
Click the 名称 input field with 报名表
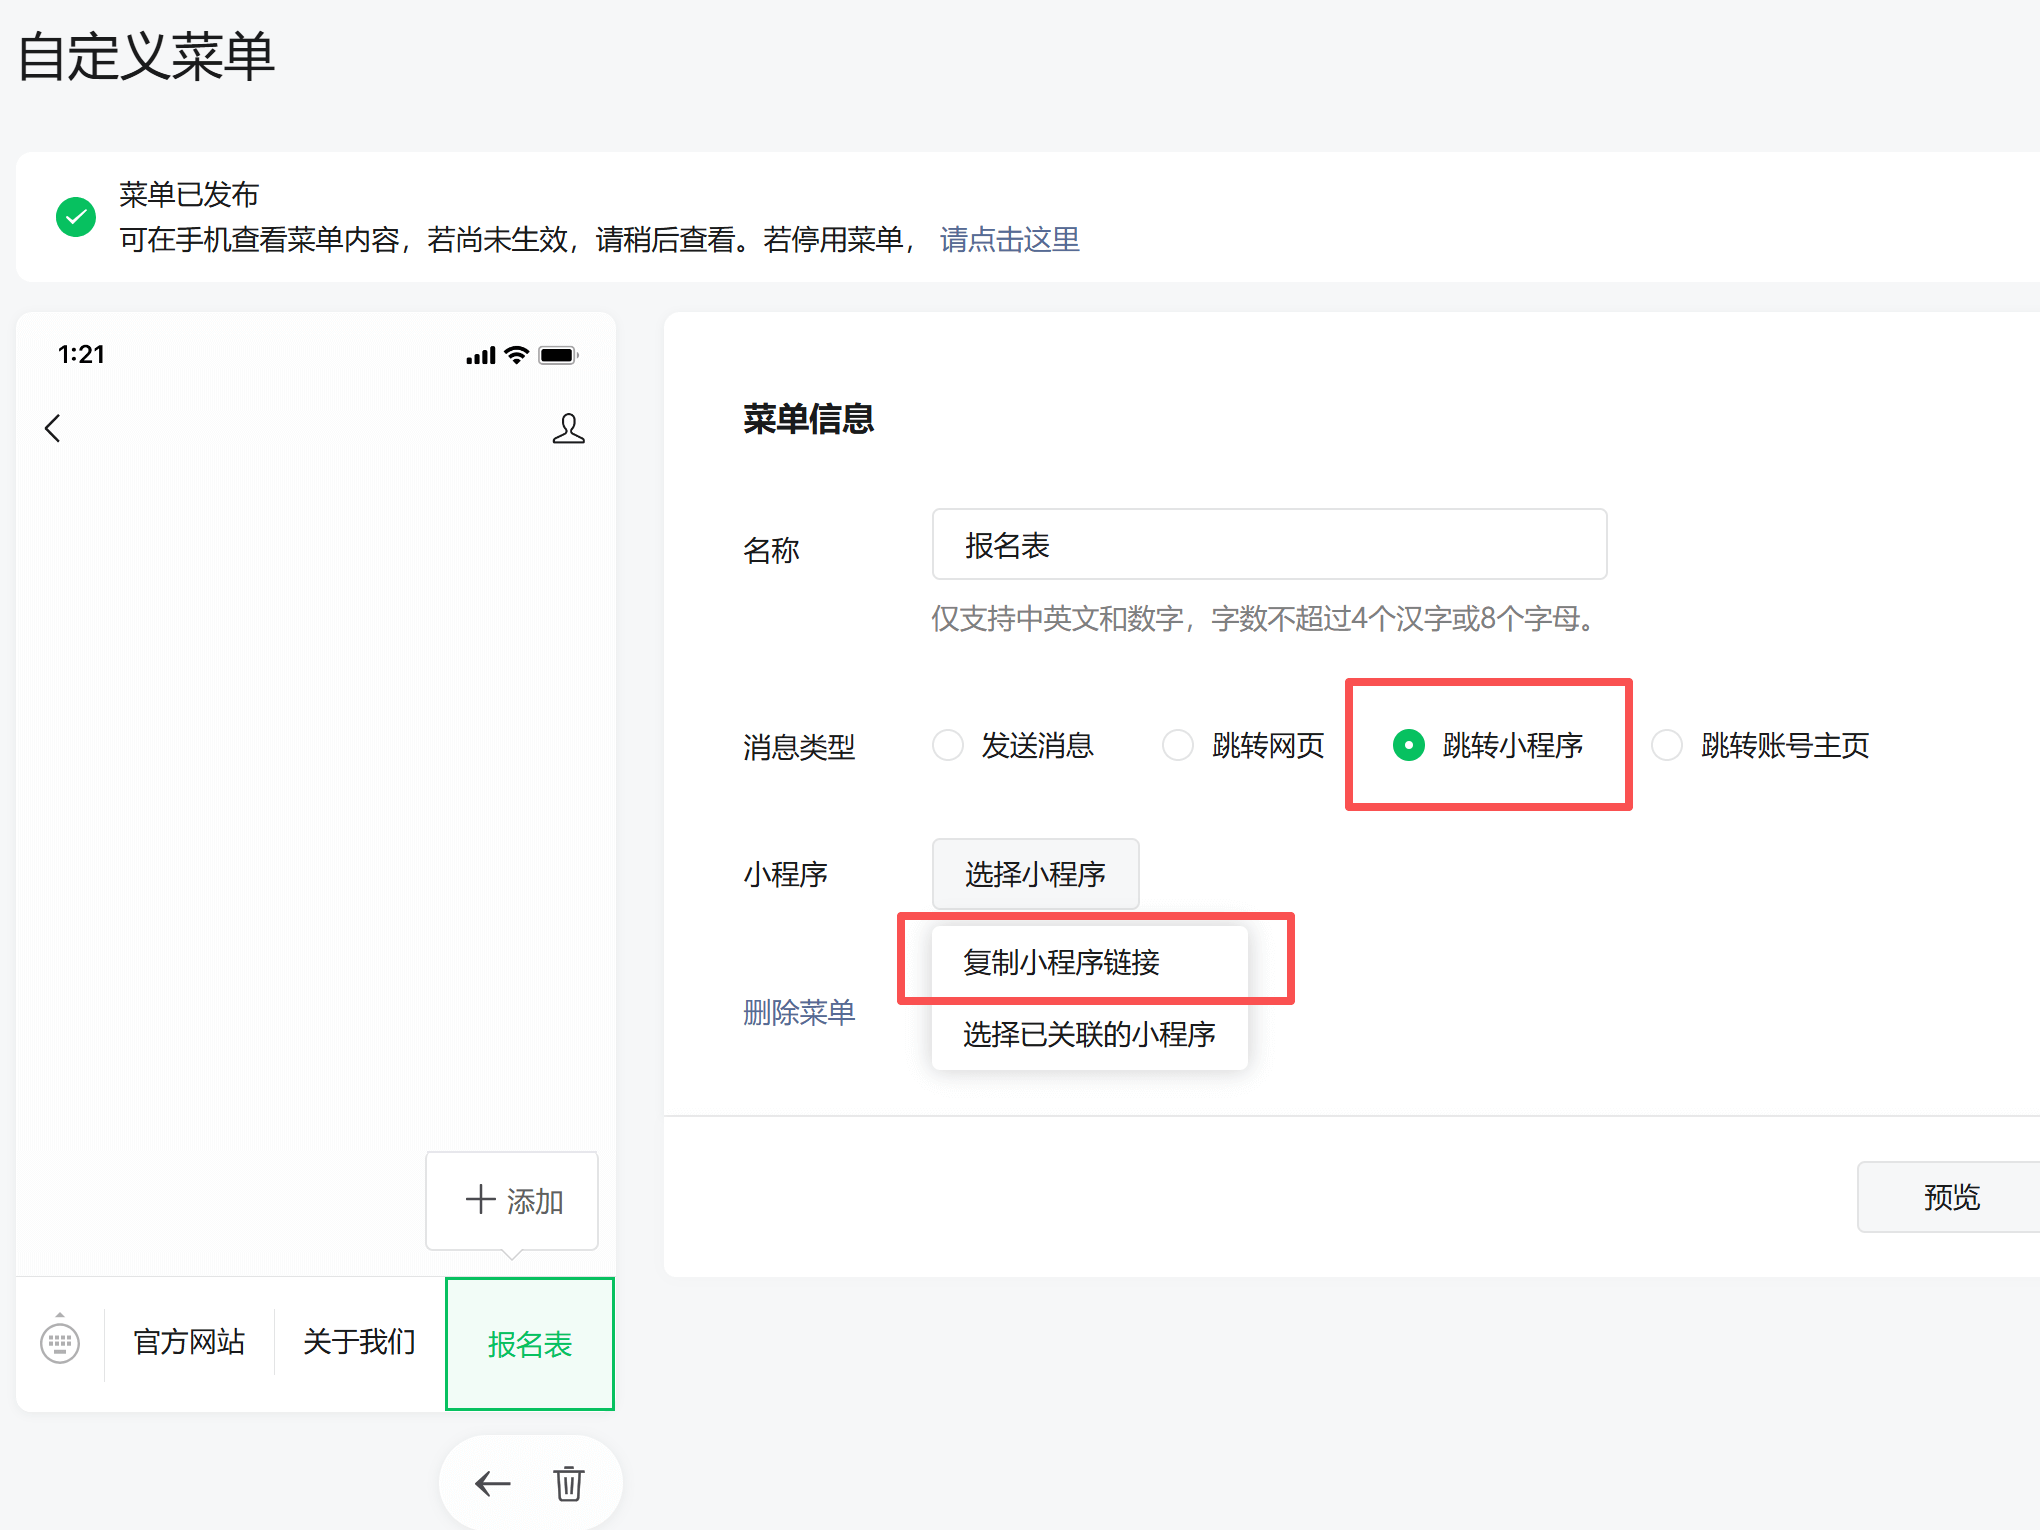(x=1269, y=545)
